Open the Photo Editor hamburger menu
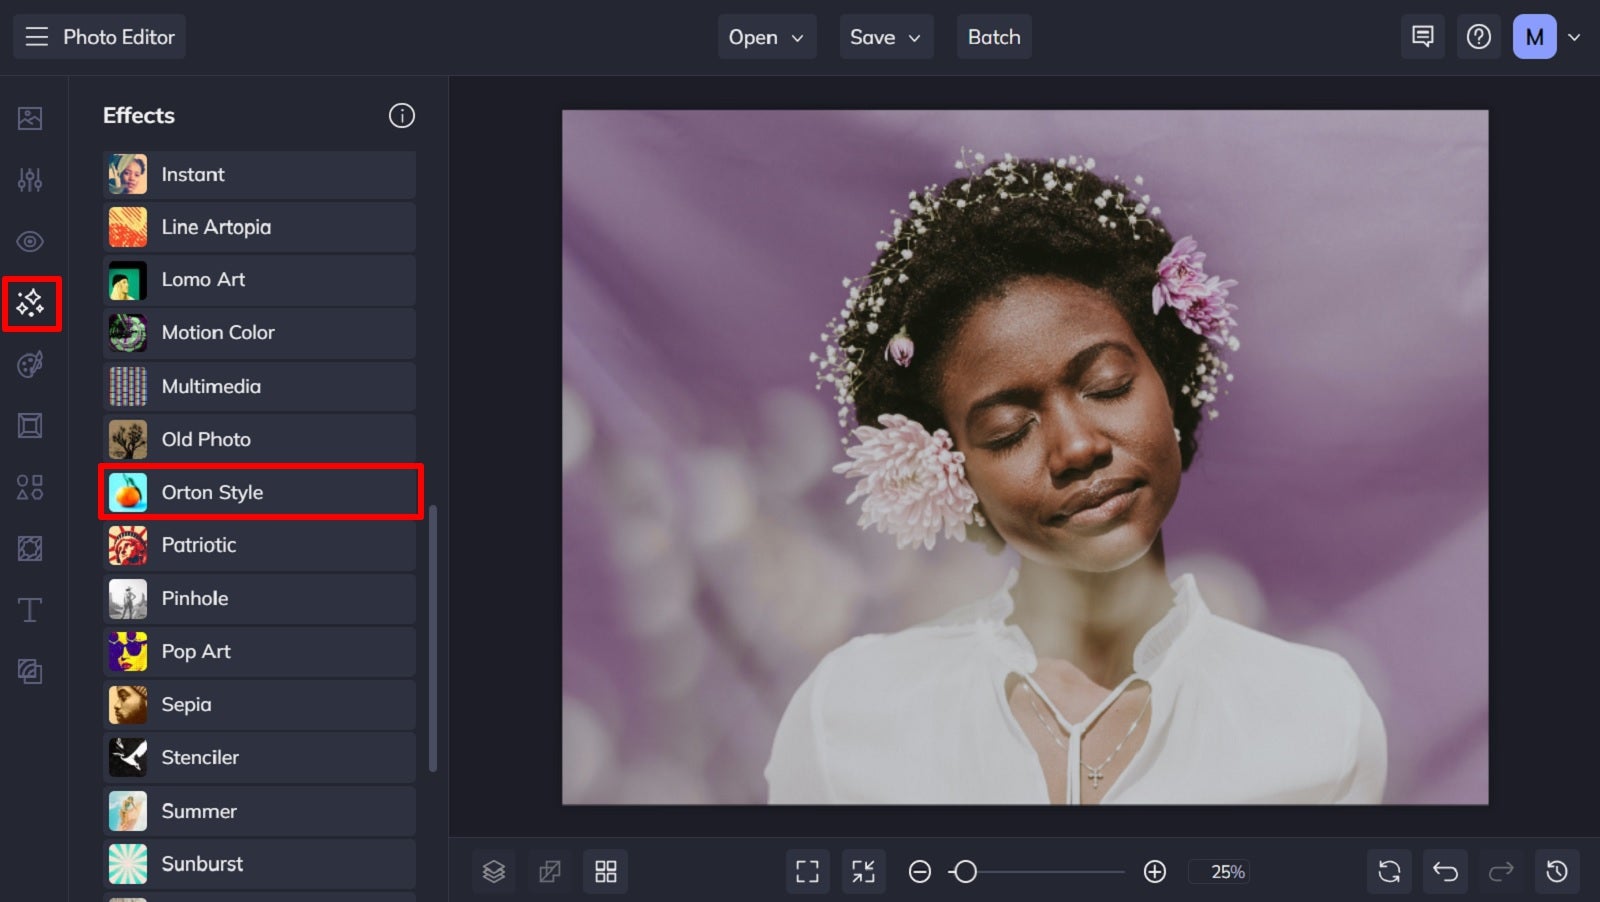The width and height of the screenshot is (1600, 902). pos(37,37)
